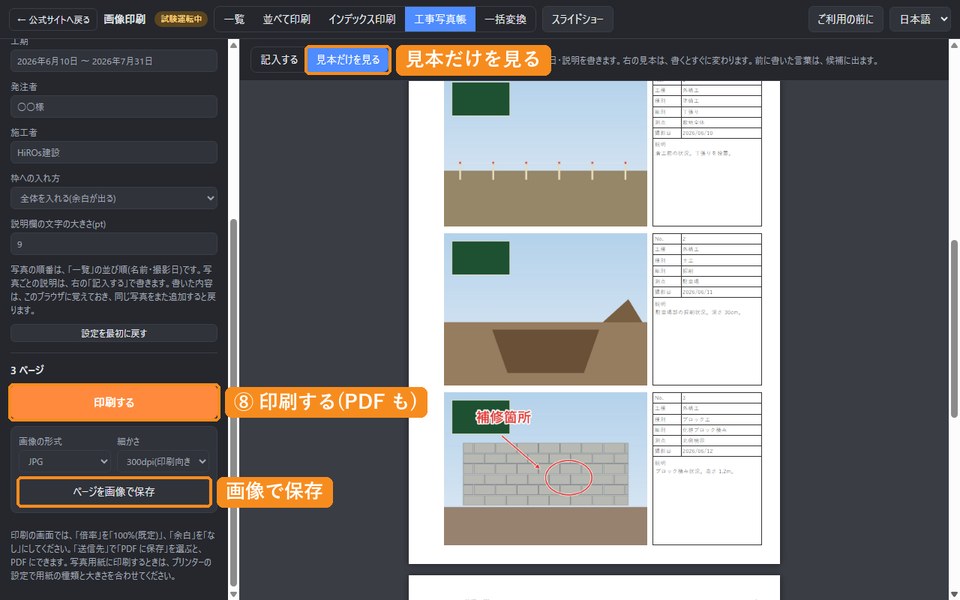Click the block wall photo marked 補修箇所
This screenshot has width=960, height=600.
point(546,468)
